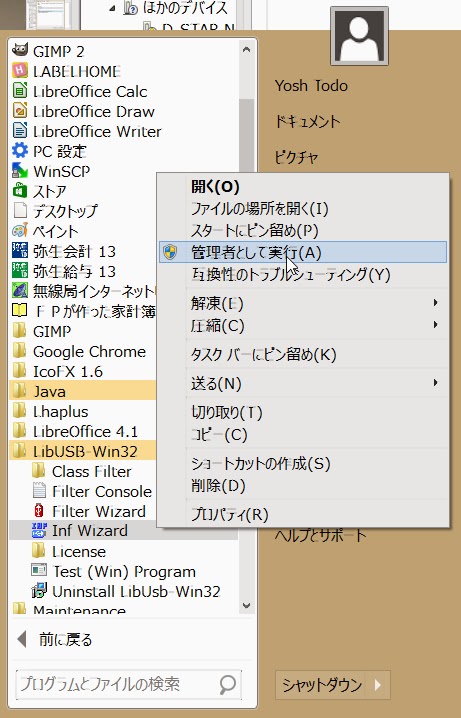Click the Uninstall LibUsb-Win32 icon
The width and height of the screenshot is (461, 718).
39,591
